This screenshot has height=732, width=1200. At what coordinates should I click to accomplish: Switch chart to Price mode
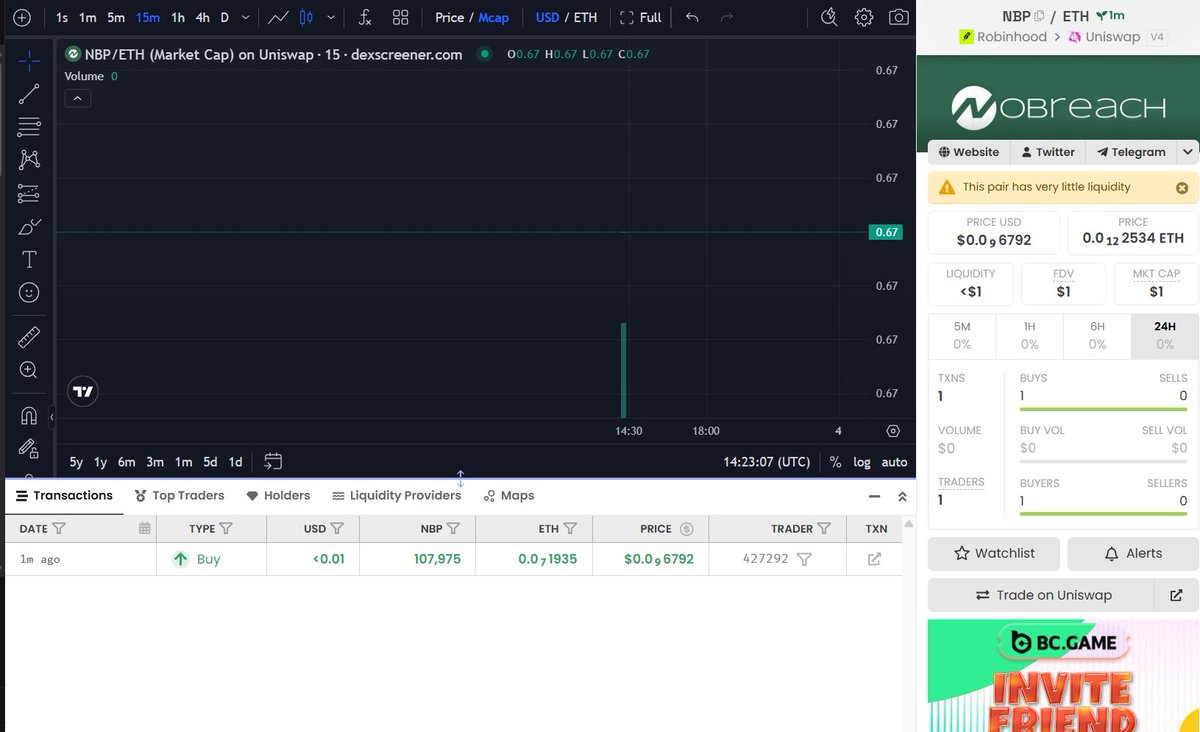[x=450, y=17]
